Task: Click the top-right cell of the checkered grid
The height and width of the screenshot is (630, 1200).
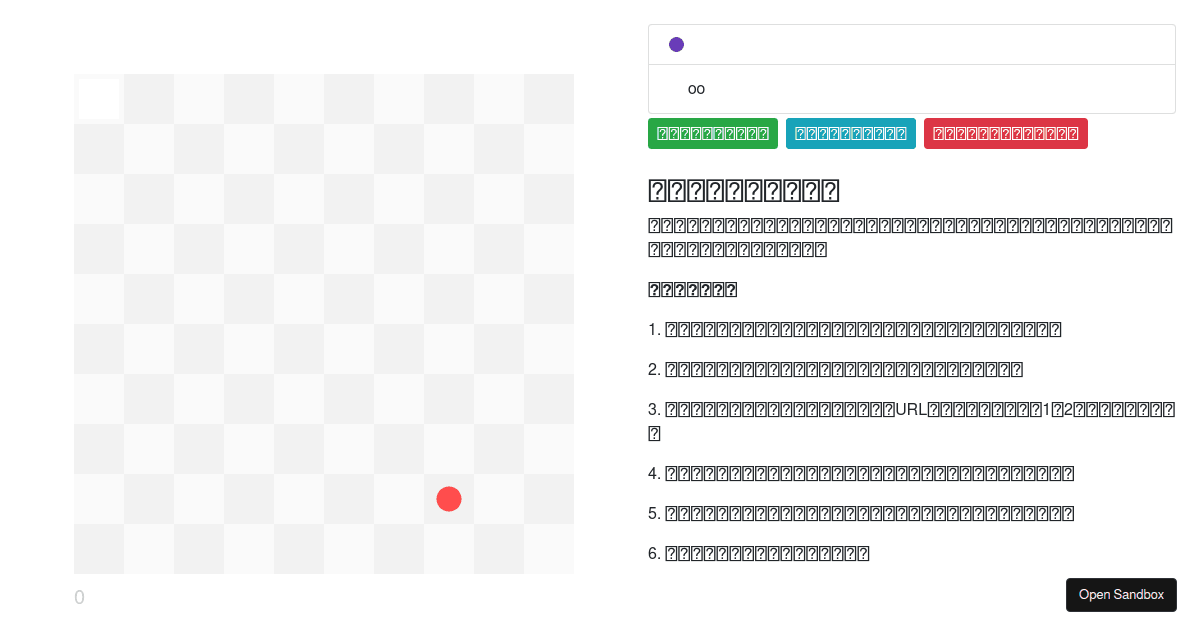Action: [x=548, y=98]
